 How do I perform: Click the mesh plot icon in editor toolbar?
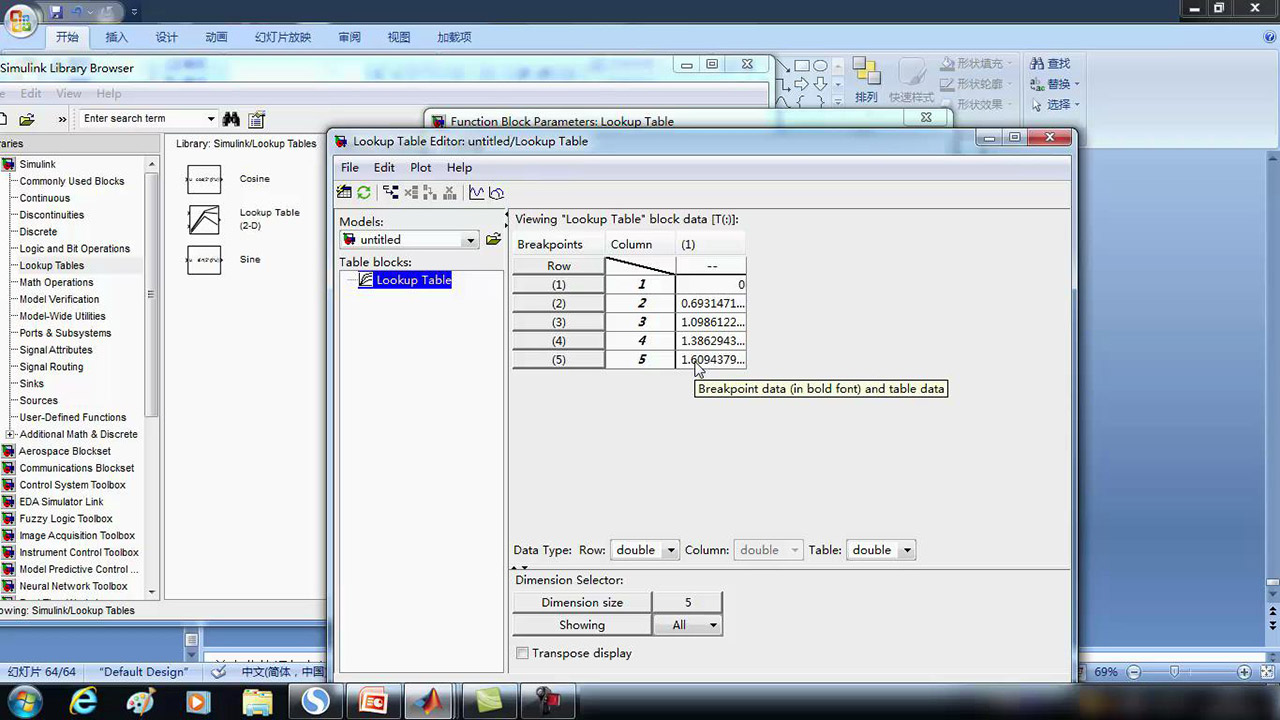(x=496, y=193)
